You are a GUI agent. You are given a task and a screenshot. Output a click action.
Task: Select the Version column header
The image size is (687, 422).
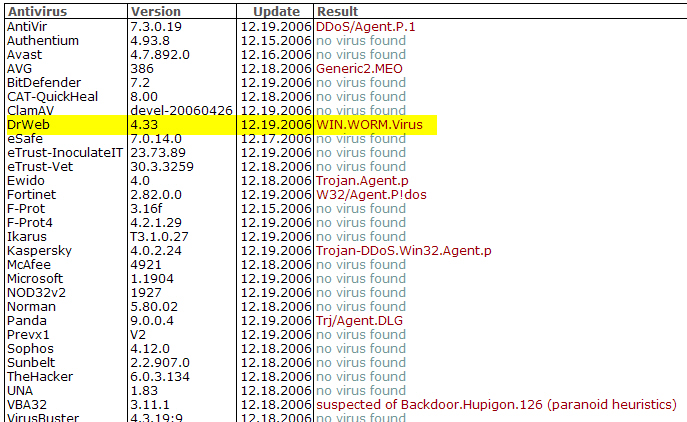156,11
